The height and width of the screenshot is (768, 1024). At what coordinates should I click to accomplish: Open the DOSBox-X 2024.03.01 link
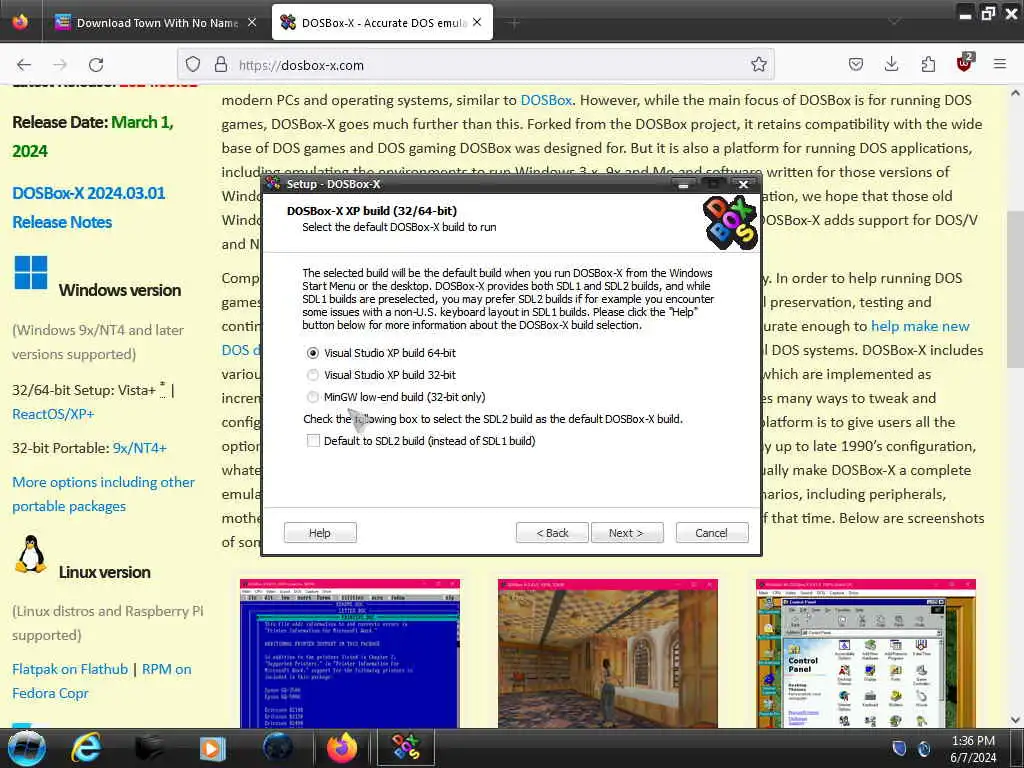[89, 193]
